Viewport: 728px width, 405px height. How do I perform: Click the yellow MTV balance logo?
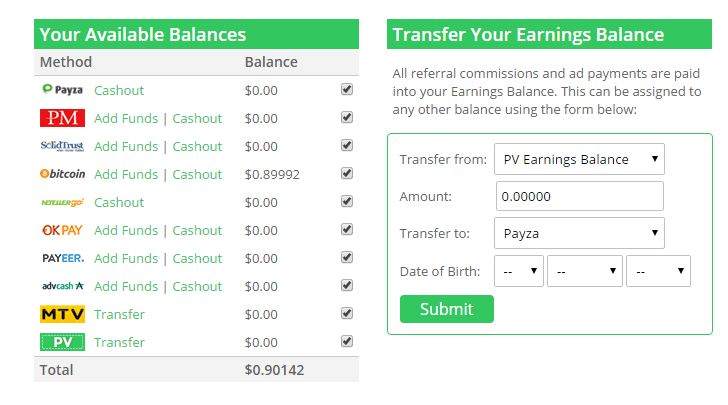(62, 314)
